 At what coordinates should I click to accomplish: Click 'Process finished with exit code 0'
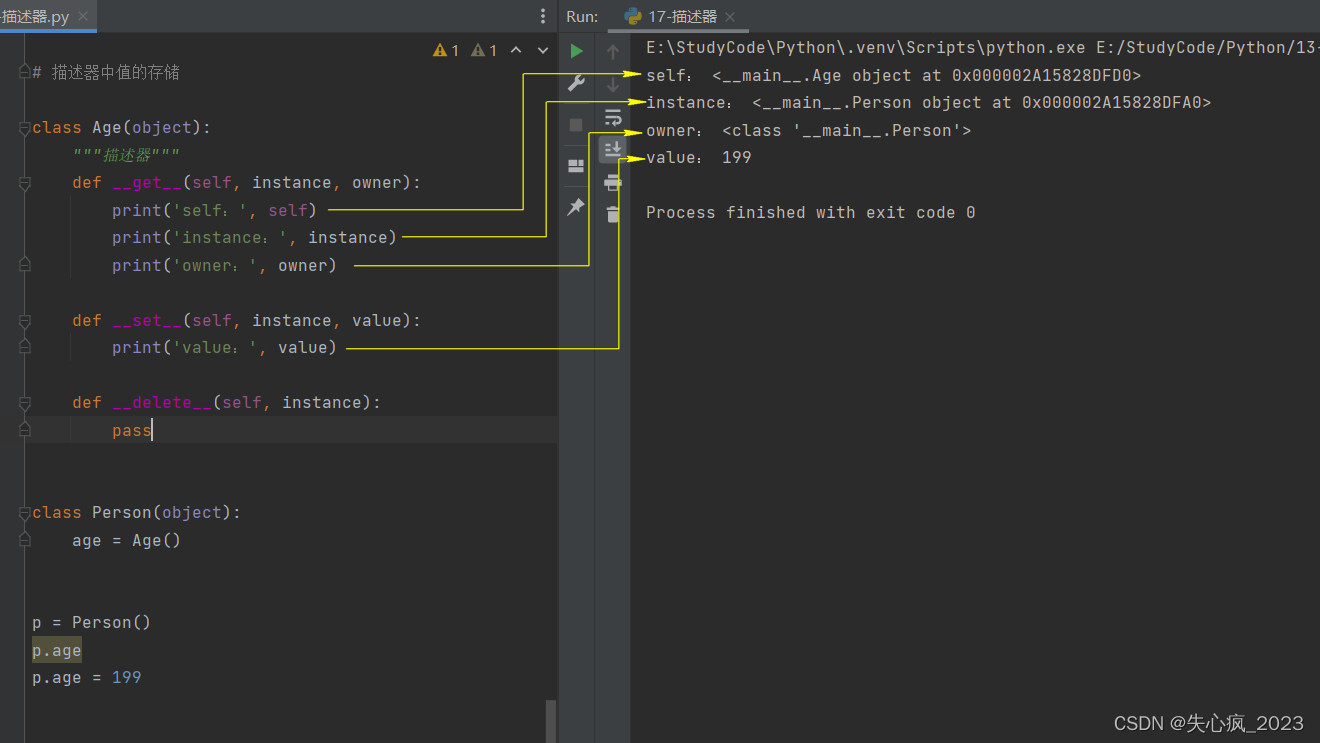pyautogui.click(x=810, y=212)
